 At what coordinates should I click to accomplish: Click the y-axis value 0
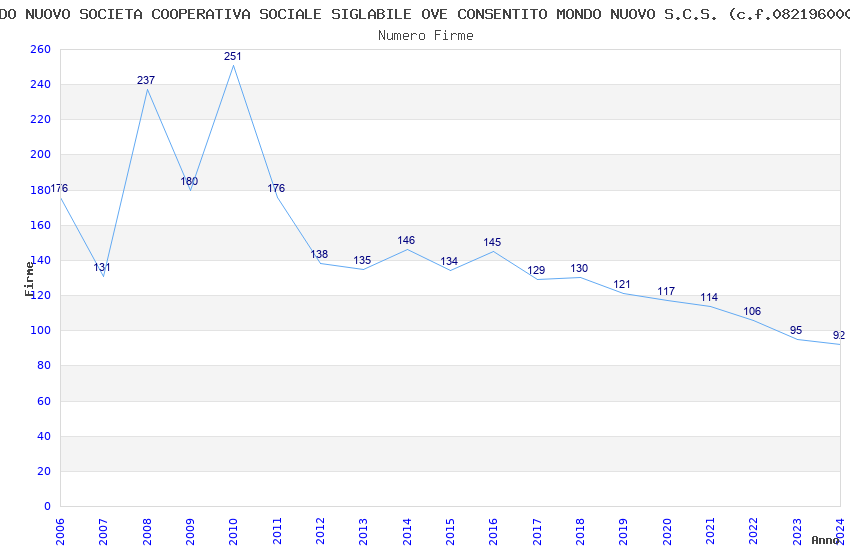click(x=48, y=507)
